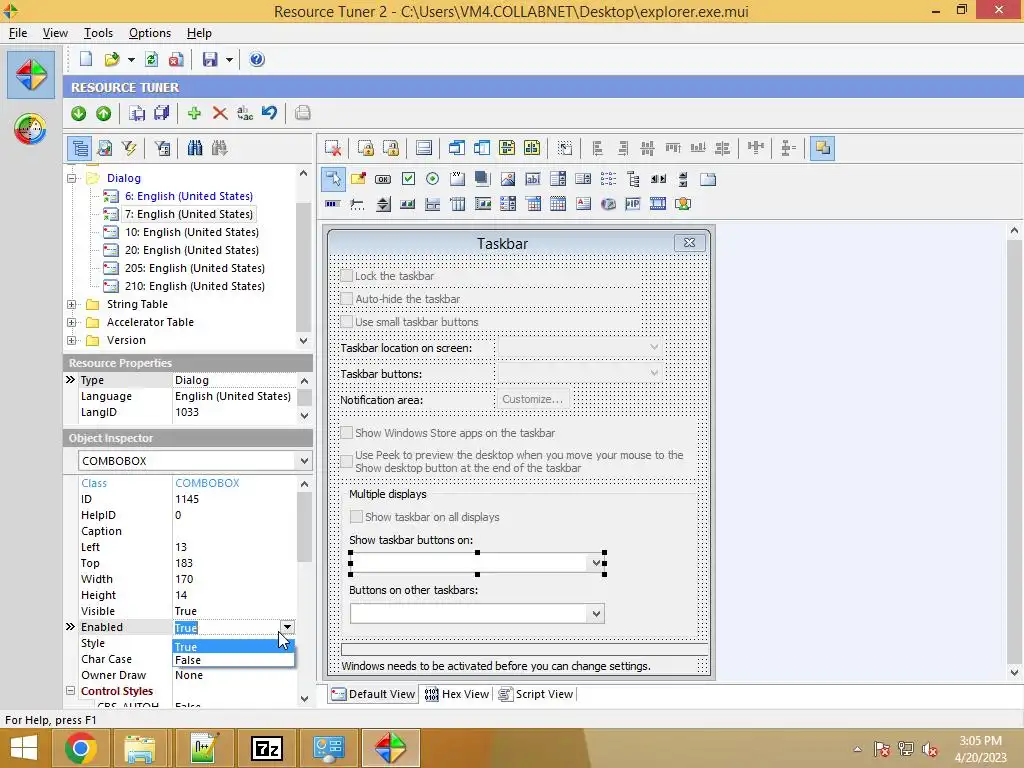Open the COMBOBOX object selector dropdown
This screenshot has width=1024, height=768.
pos(304,461)
